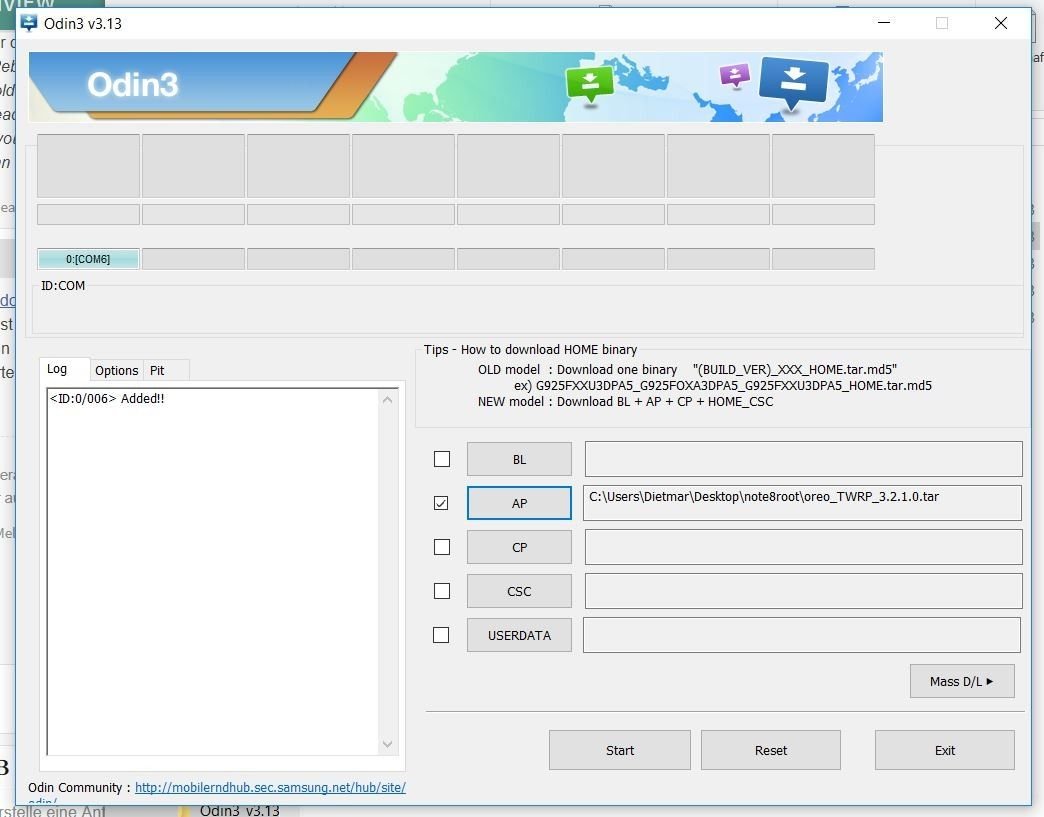
Task: Click the '<ID:0/006> Added!!' log line
Action: coord(107,398)
